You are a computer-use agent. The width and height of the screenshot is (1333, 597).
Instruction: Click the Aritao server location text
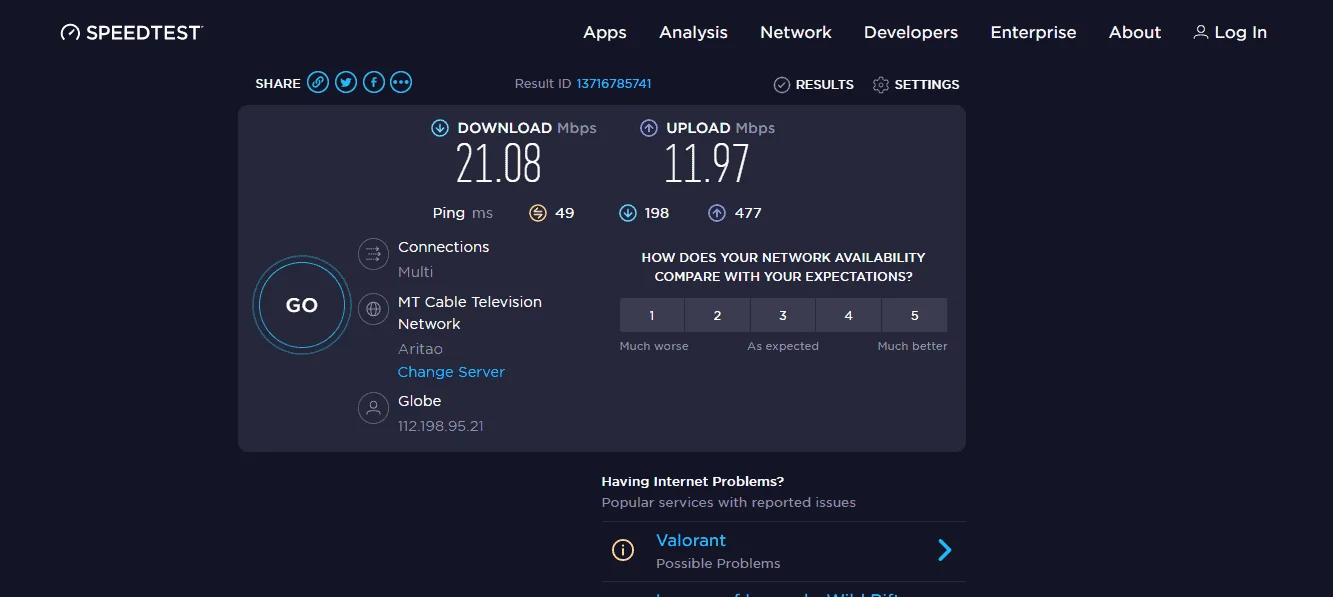coord(420,349)
